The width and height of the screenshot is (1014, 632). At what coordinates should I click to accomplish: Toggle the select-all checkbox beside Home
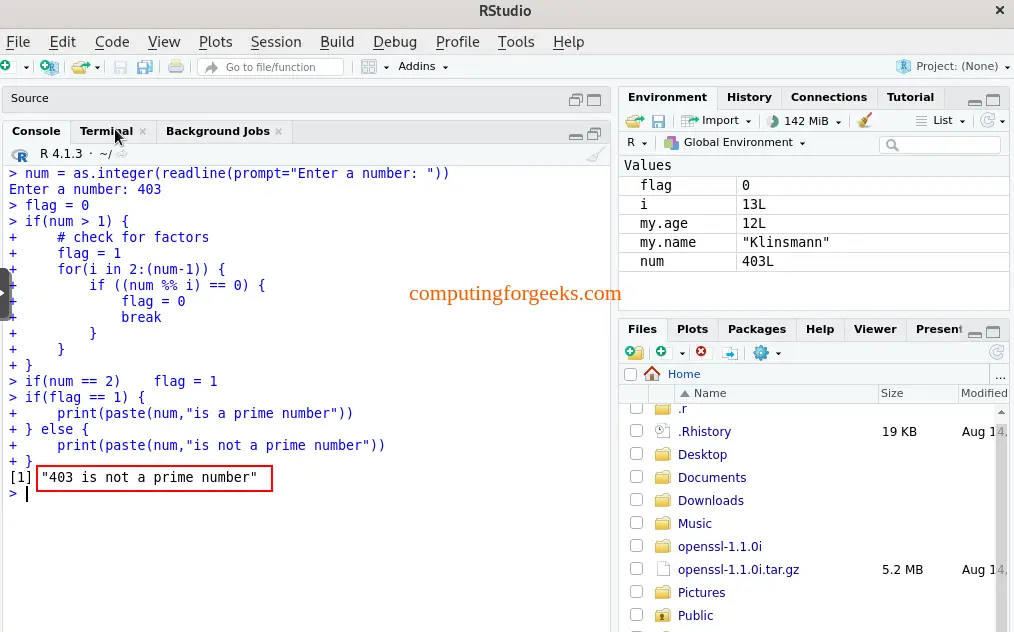pyautogui.click(x=631, y=375)
